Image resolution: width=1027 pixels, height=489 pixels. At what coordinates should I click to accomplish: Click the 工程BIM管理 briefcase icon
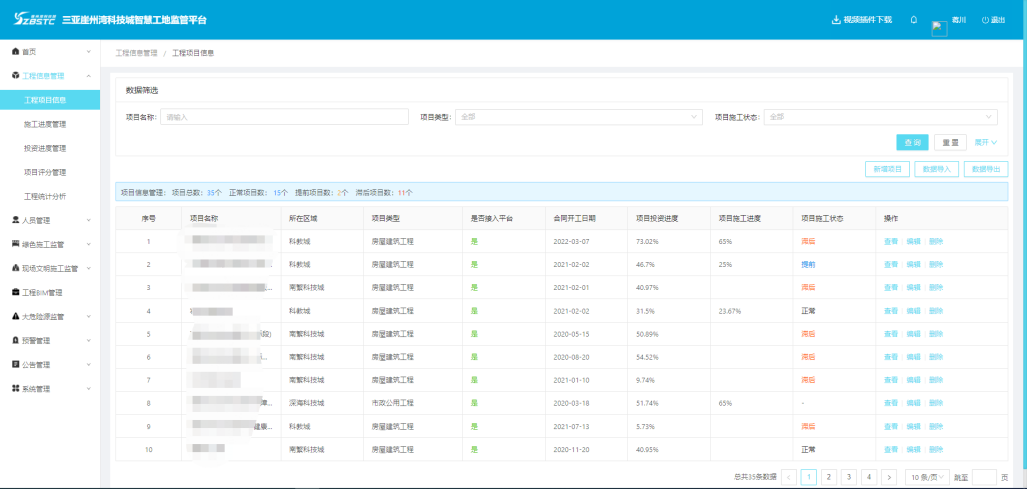tap(15, 292)
